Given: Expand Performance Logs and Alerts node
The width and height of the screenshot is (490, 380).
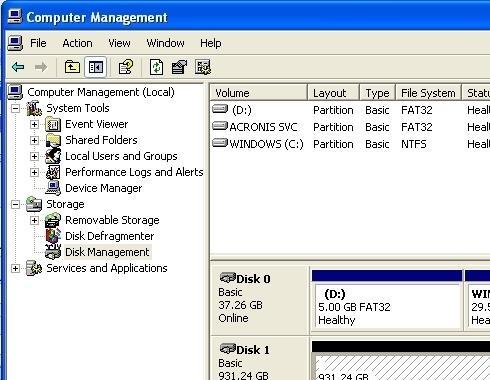Looking at the screenshot, I should click(x=34, y=172).
